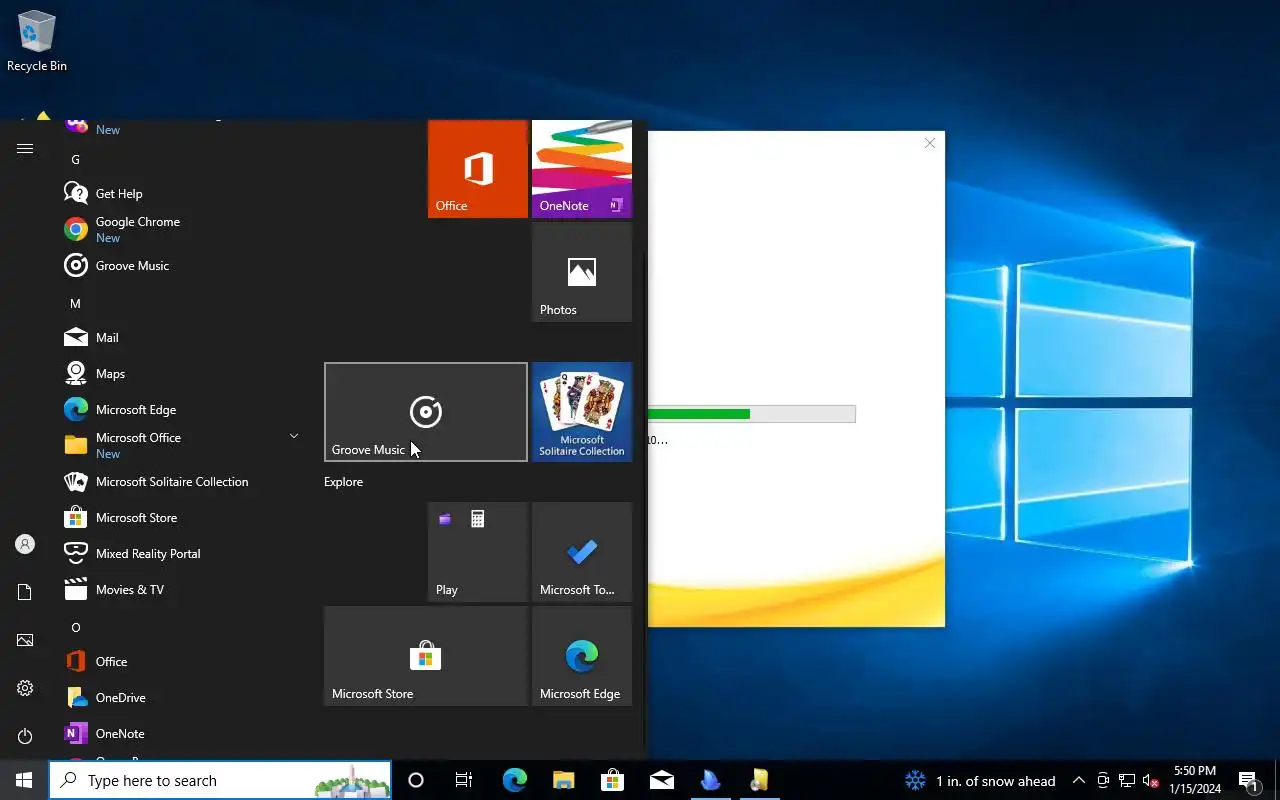This screenshot has width=1280, height=800.
Task: Click the volume icon in tray
Action: click(x=1151, y=780)
